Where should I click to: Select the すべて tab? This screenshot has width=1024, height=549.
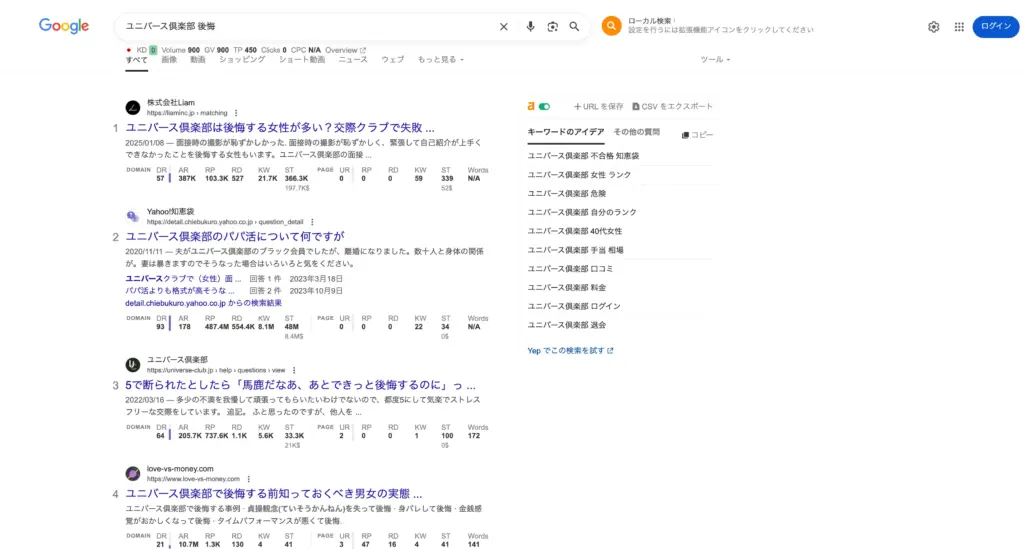[x=136, y=59]
